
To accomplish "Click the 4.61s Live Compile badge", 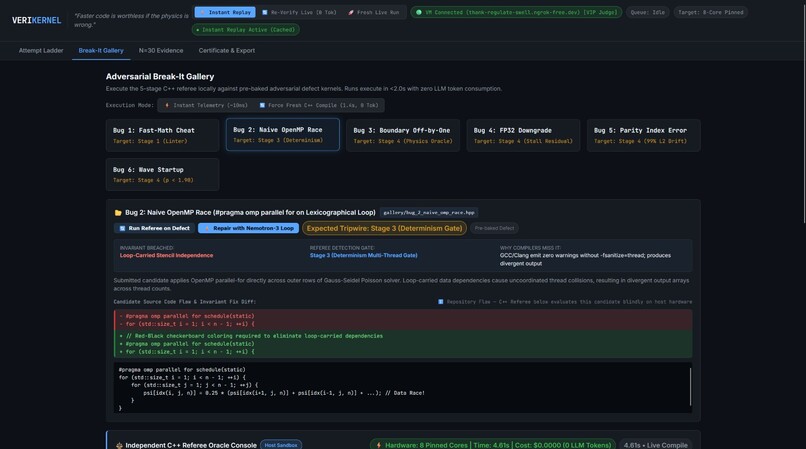I will pyautogui.click(x=655, y=445).
